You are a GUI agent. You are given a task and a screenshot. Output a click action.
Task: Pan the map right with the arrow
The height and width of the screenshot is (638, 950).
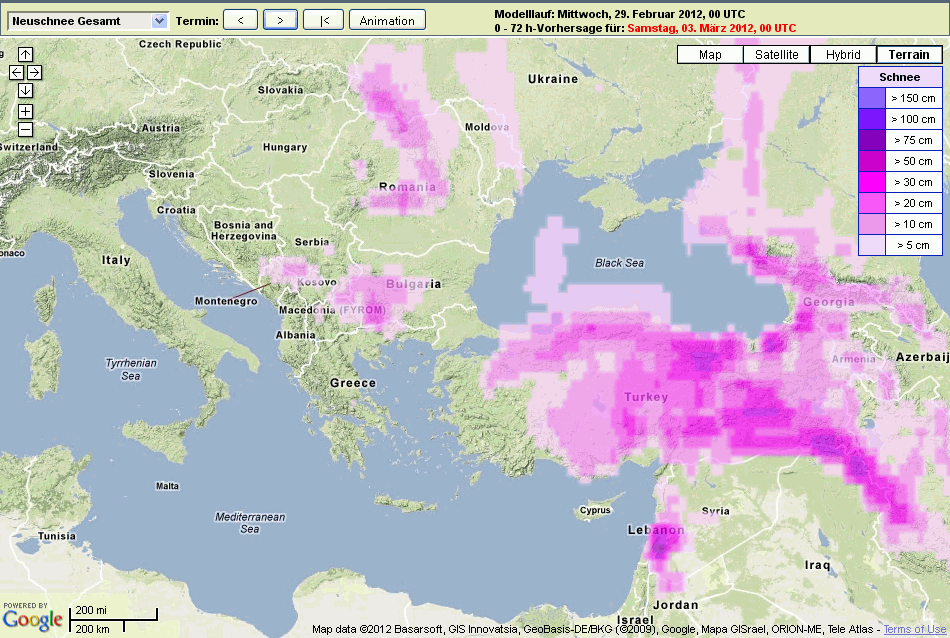tap(34, 72)
